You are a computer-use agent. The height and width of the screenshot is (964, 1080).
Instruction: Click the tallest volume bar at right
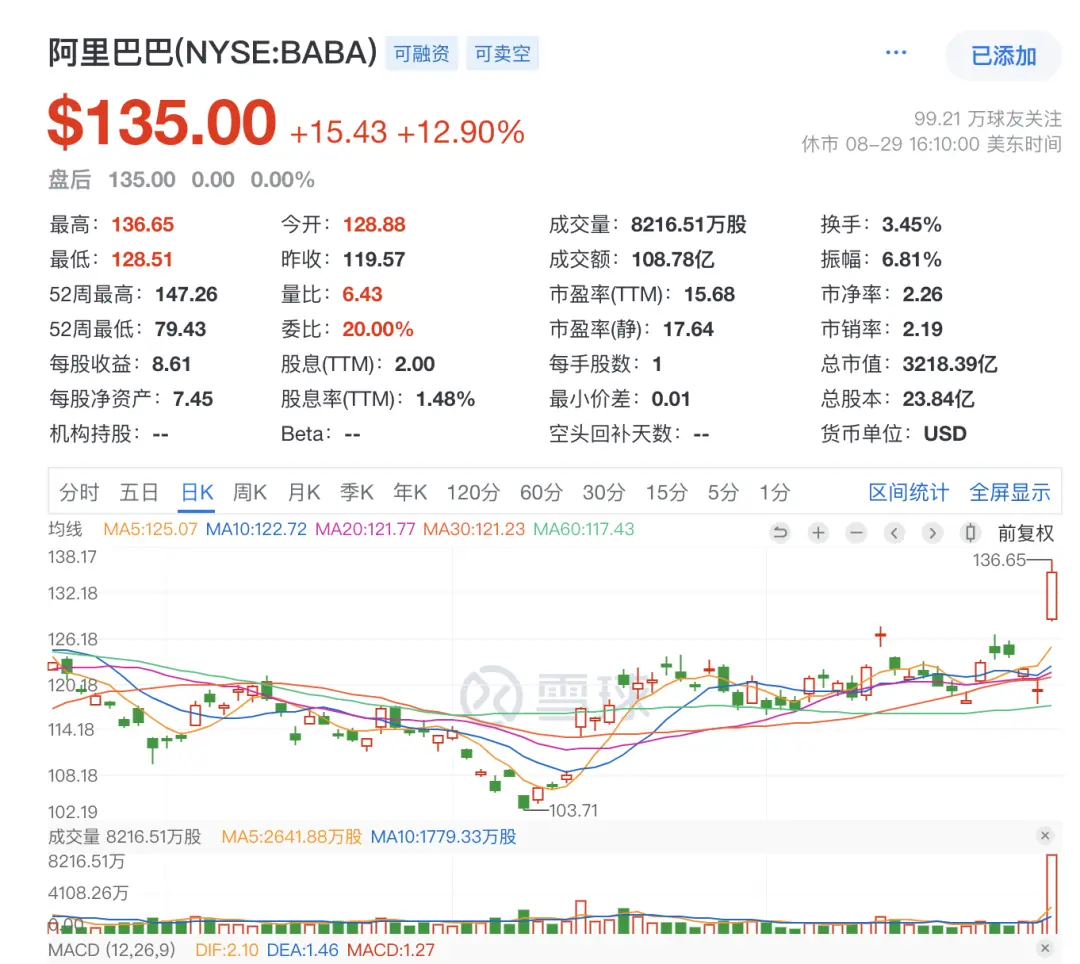pos(1051,894)
